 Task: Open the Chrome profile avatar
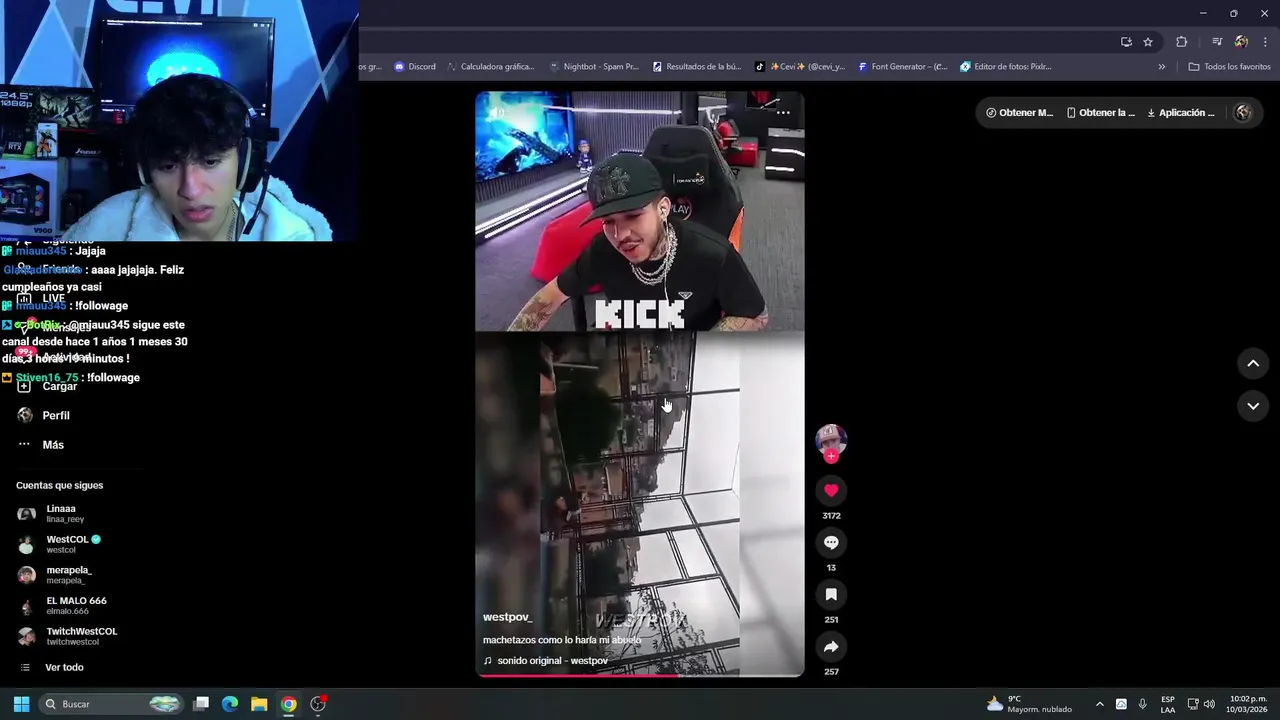tap(1241, 42)
